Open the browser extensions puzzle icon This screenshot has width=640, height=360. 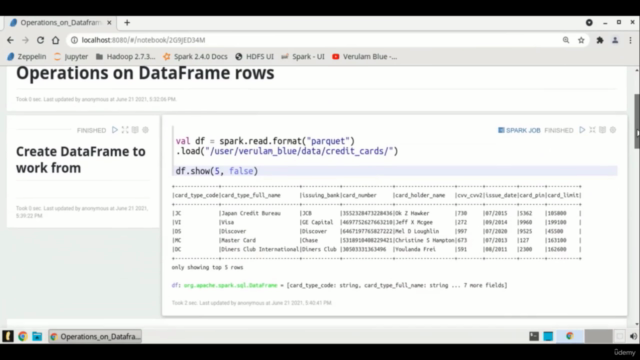[x=600, y=40]
